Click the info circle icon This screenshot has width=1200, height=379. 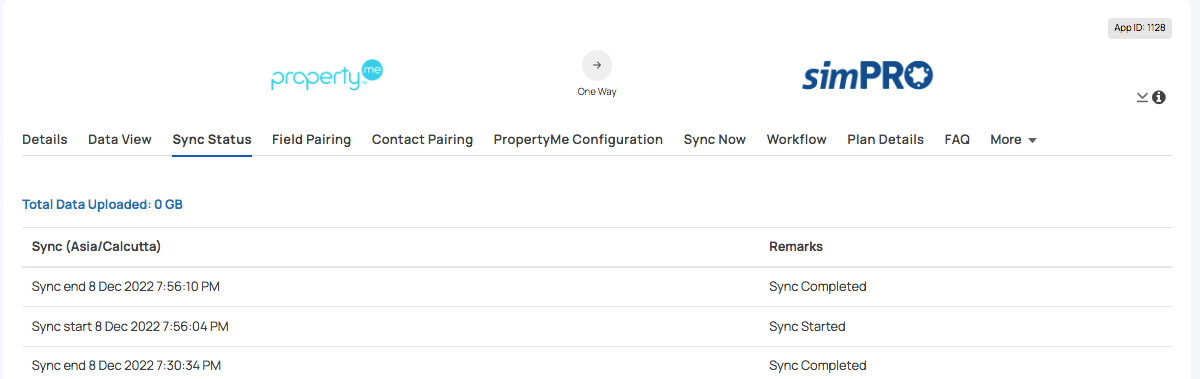[x=1159, y=97]
